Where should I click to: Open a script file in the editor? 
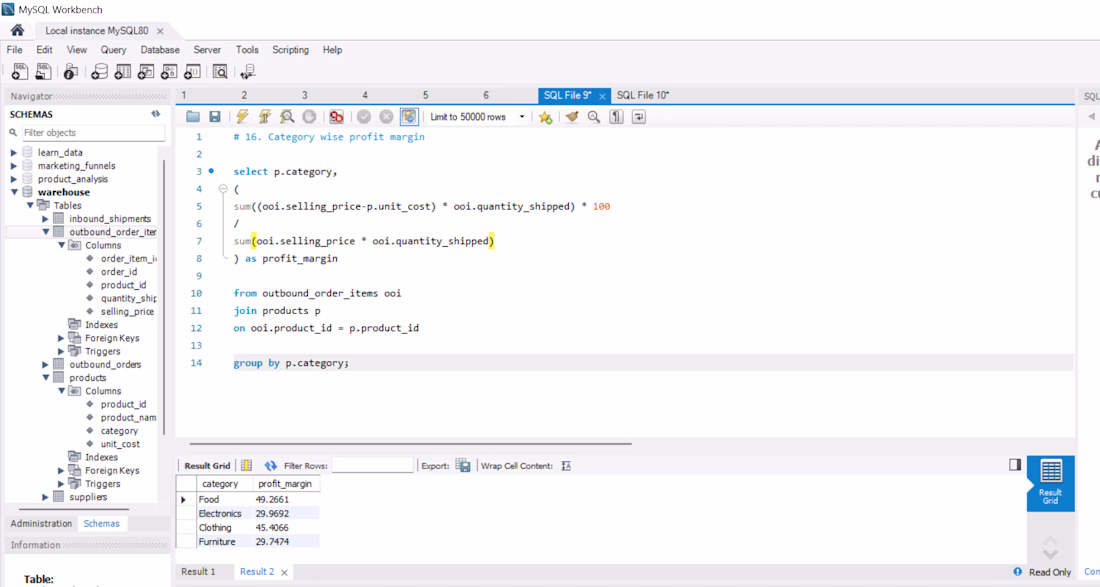(193, 117)
